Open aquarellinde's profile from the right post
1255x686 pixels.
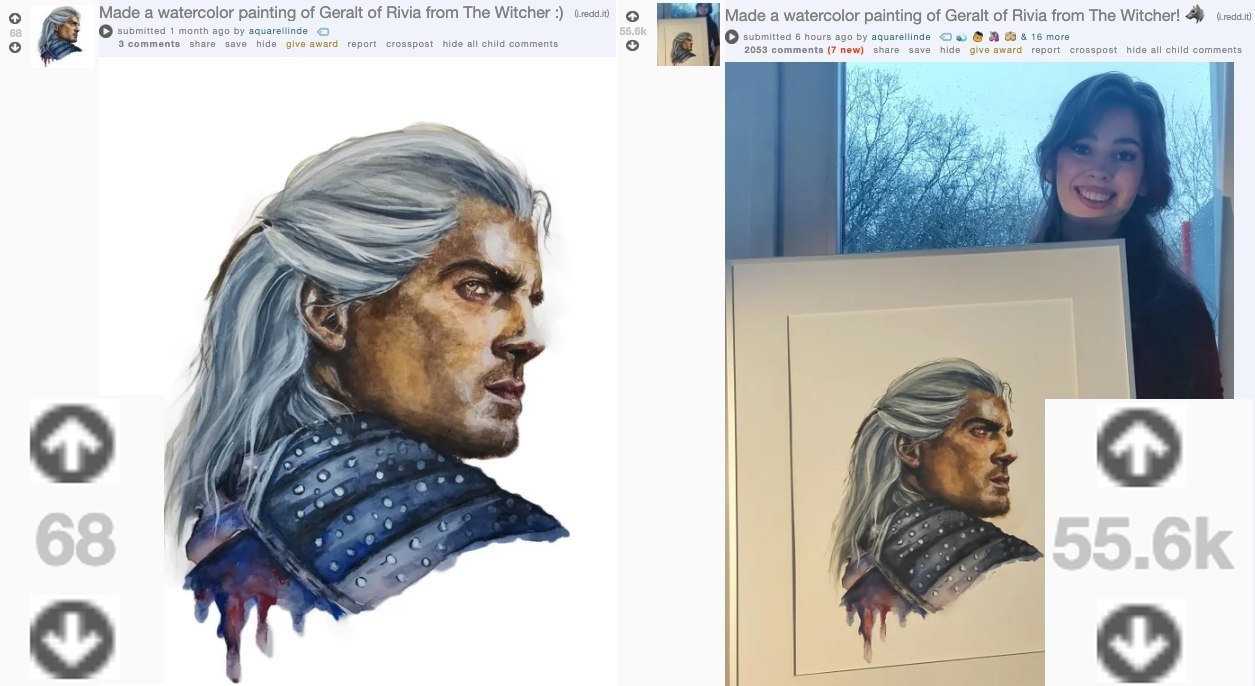point(901,37)
